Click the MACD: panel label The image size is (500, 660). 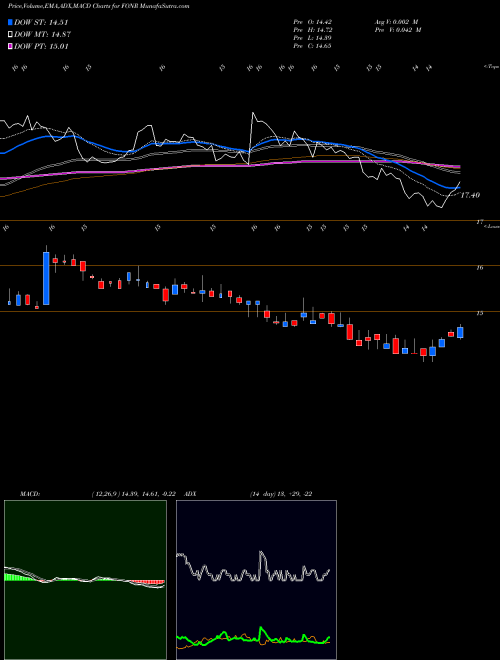click(30, 494)
